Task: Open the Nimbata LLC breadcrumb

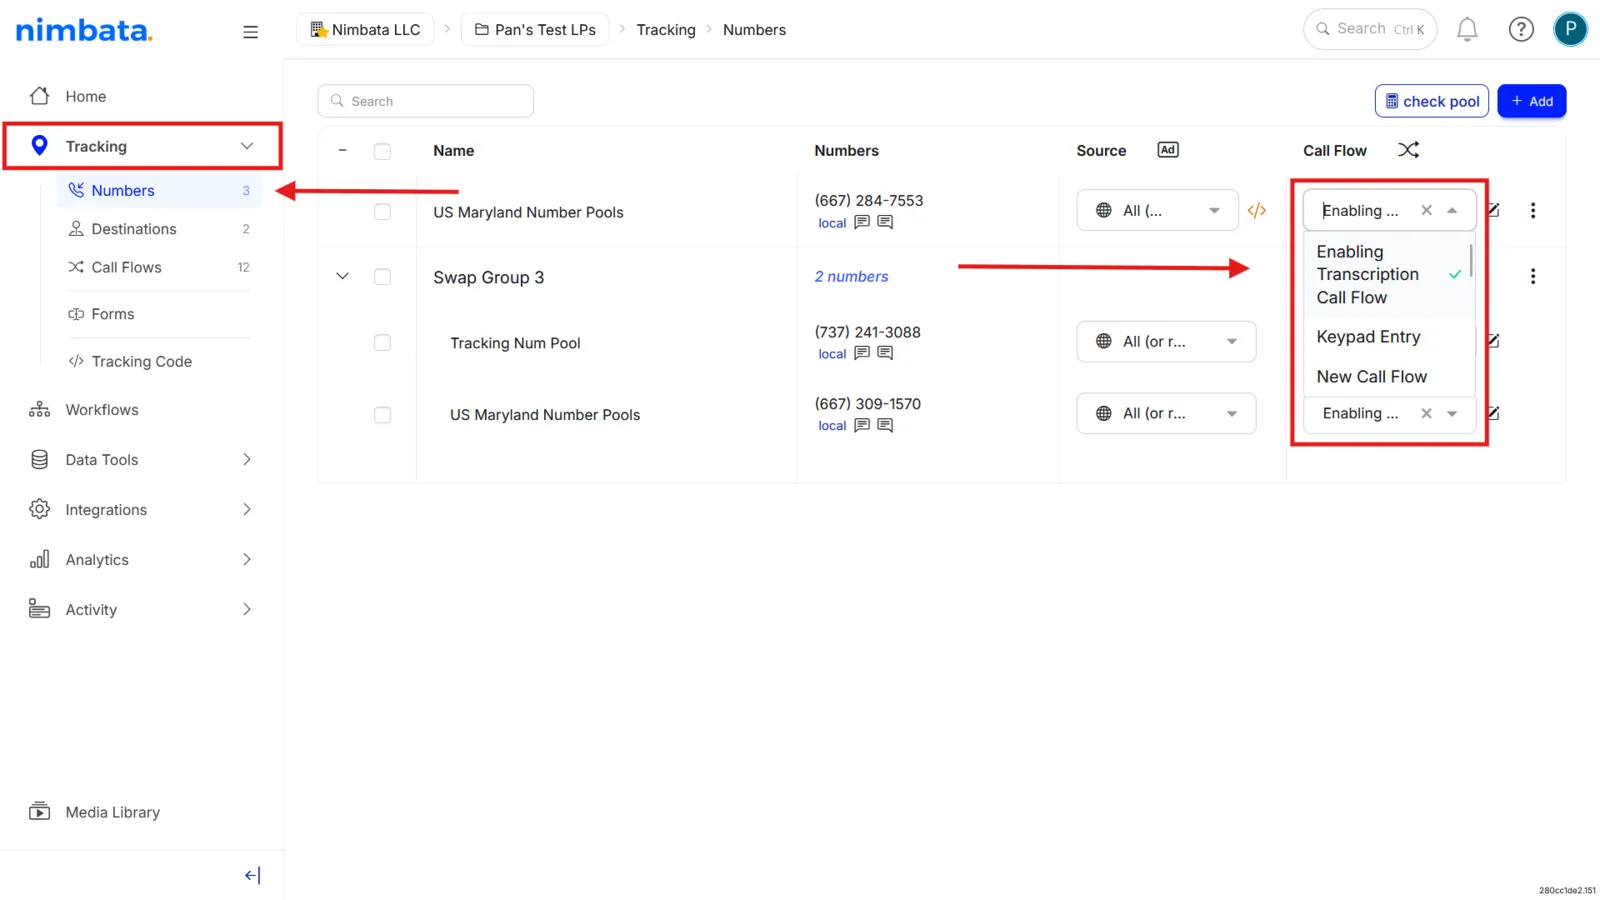Action: point(365,30)
